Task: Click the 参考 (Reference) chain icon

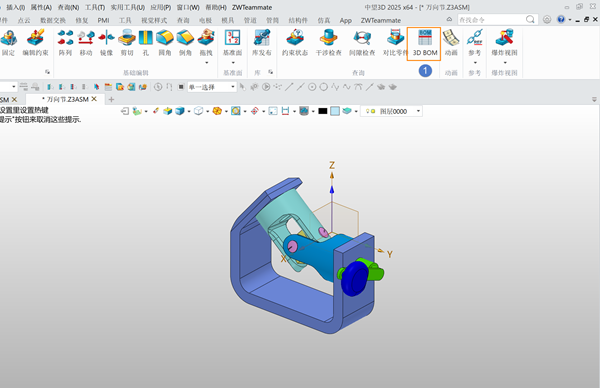Action: click(475, 37)
